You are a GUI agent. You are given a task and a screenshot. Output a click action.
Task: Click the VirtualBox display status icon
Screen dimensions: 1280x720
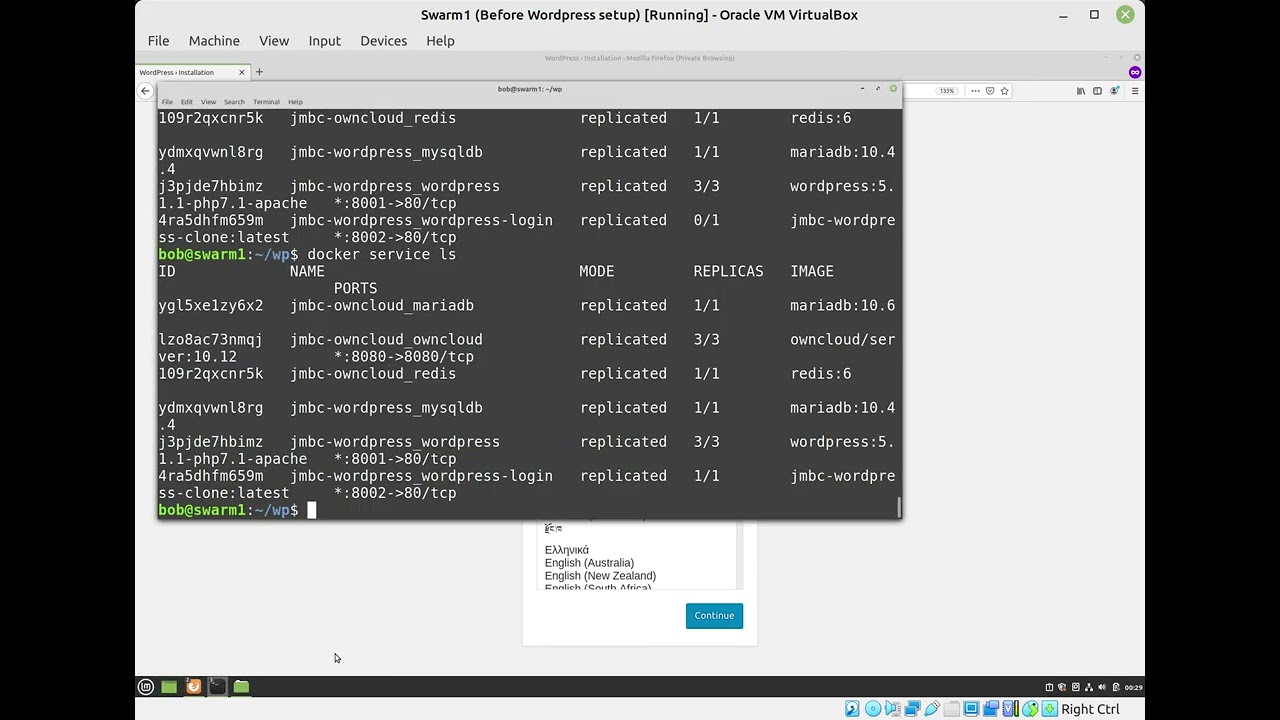point(971,709)
